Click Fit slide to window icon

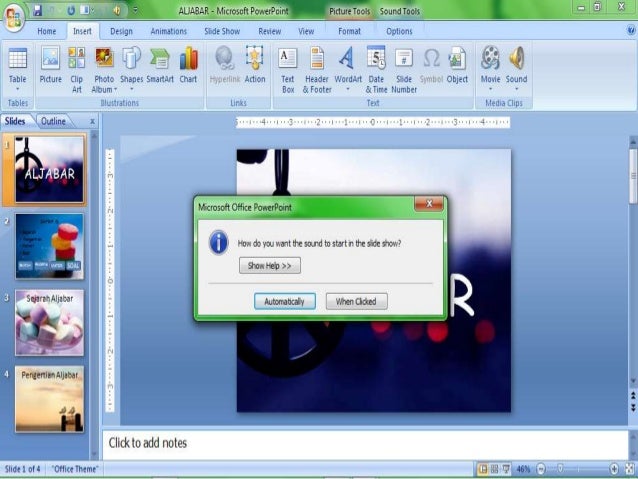[x=630, y=469]
